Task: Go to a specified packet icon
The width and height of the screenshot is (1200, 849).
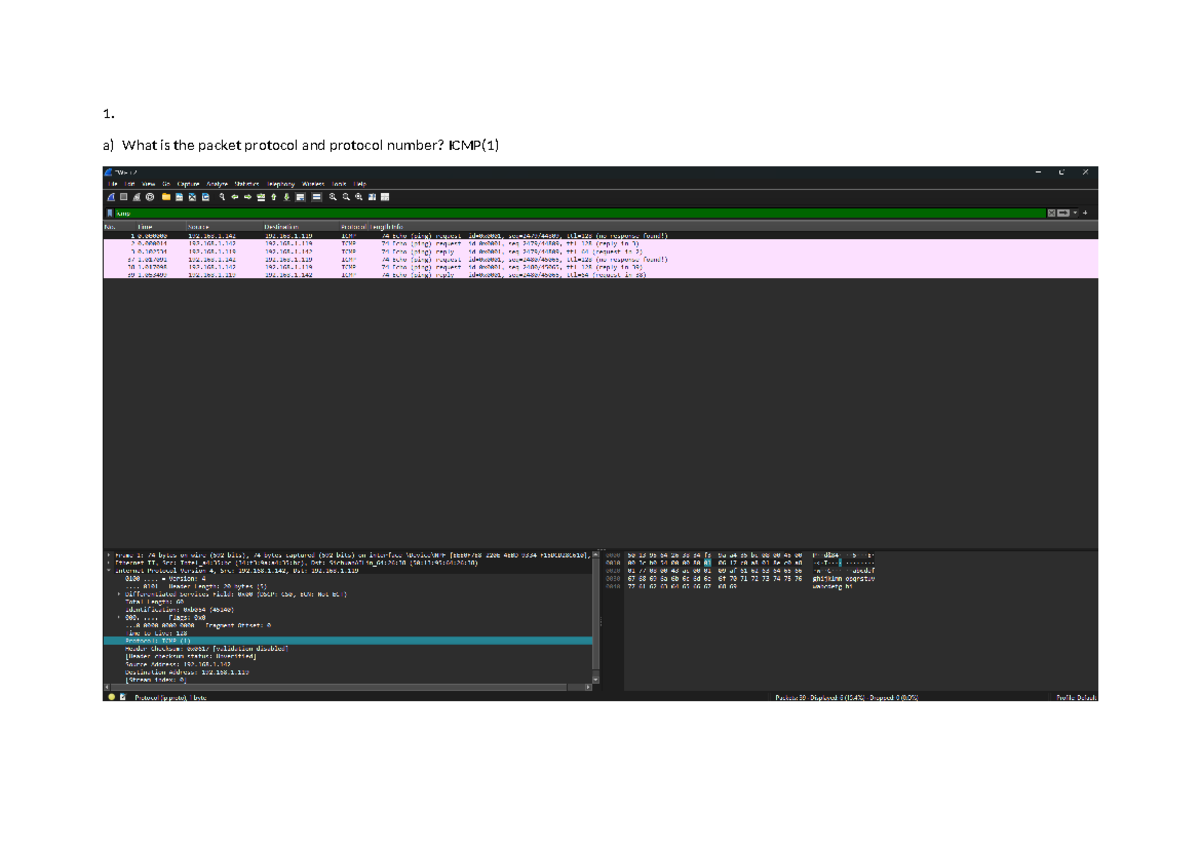Action: point(261,197)
